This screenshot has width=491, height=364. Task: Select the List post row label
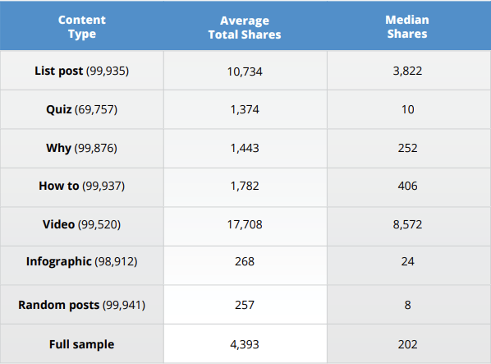(82, 71)
